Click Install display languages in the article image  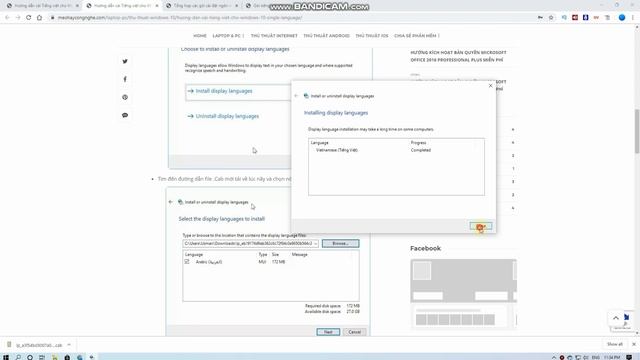(x=224, y=91)
